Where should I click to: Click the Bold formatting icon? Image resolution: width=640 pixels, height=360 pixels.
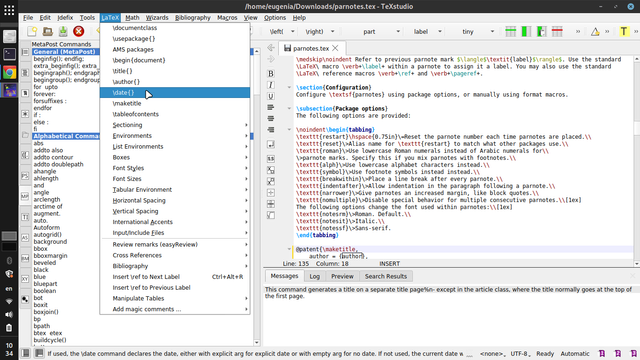(x=271, y=73)
